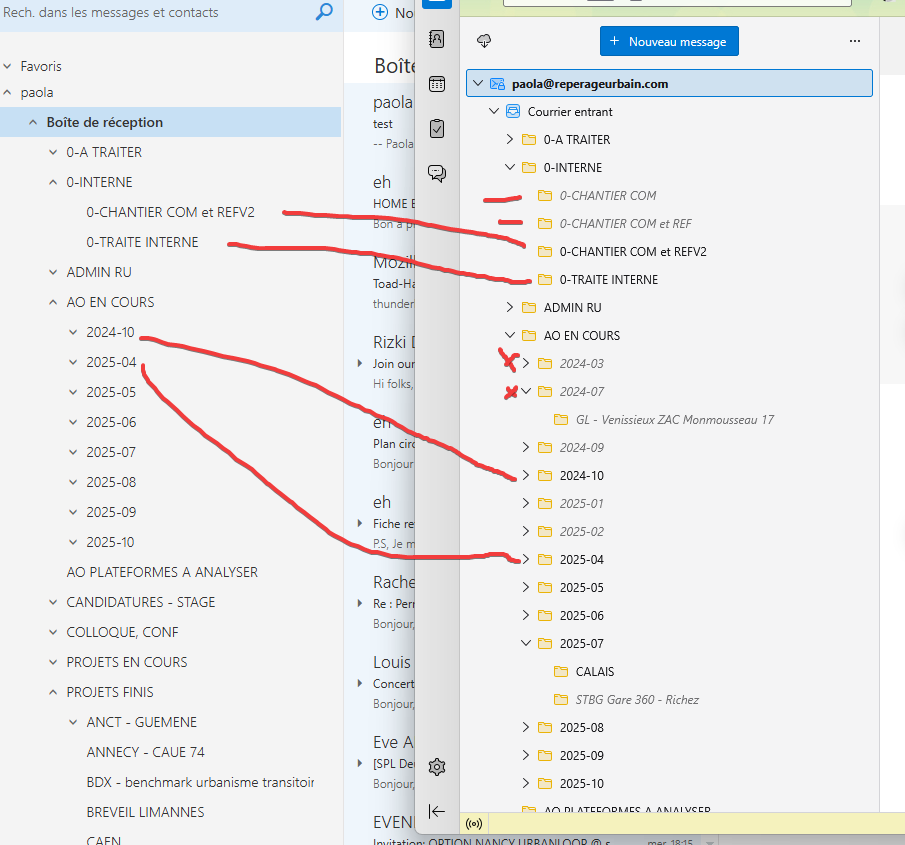Image resolution: width=905 pixels, height=845 pixels.
Task: Click the online status radio icon
Action: 474,824
